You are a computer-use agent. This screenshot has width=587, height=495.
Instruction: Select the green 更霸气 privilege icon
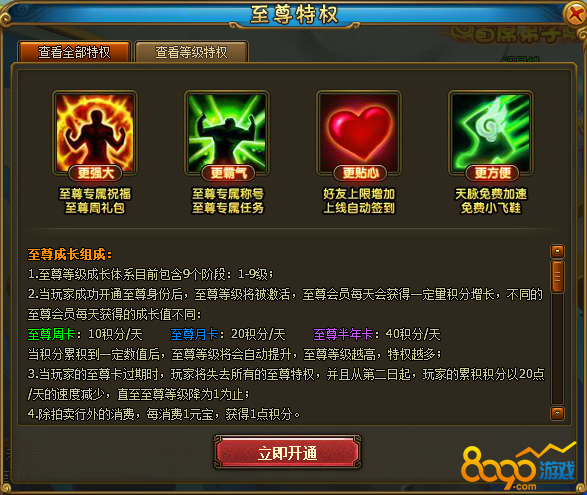[227, 131]
